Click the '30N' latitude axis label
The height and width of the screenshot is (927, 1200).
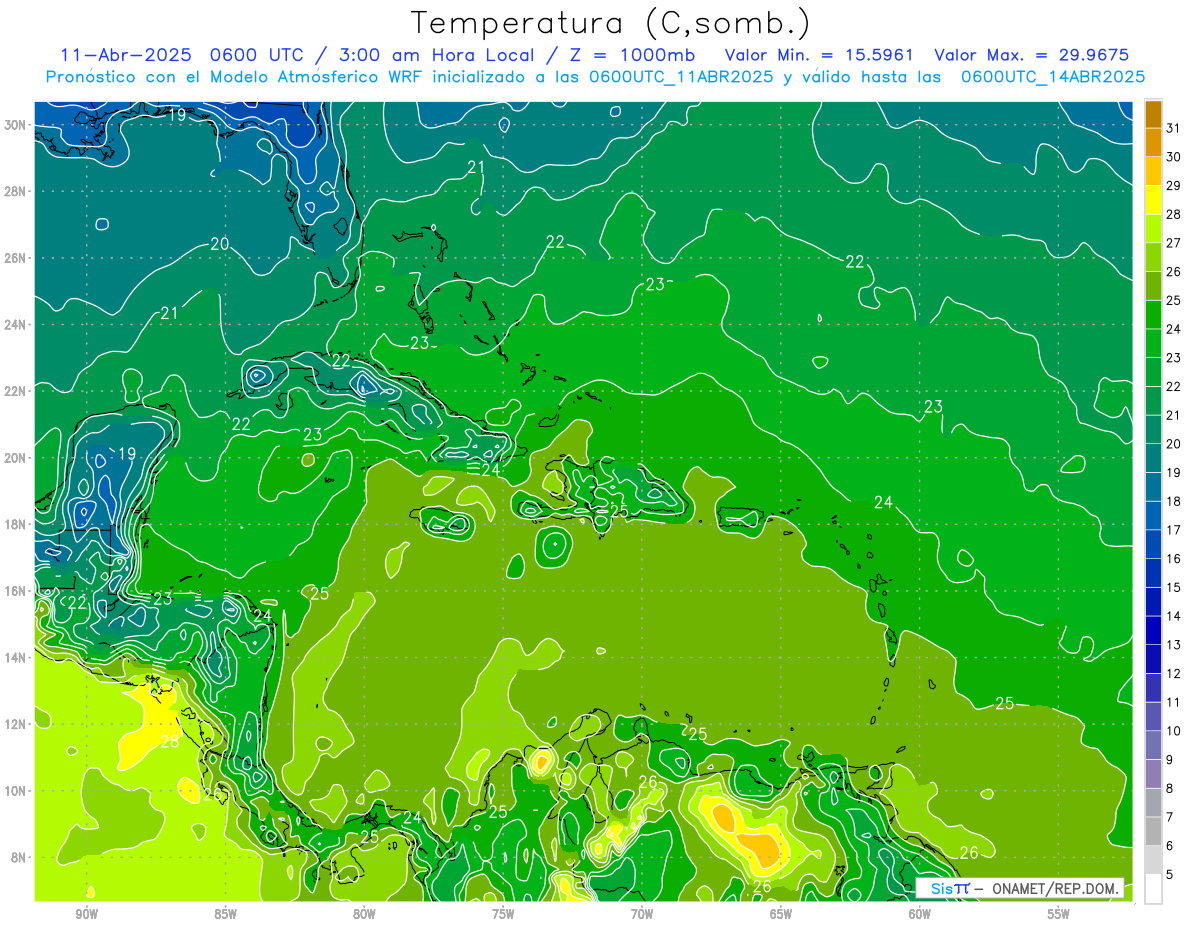tap(17, 125)
